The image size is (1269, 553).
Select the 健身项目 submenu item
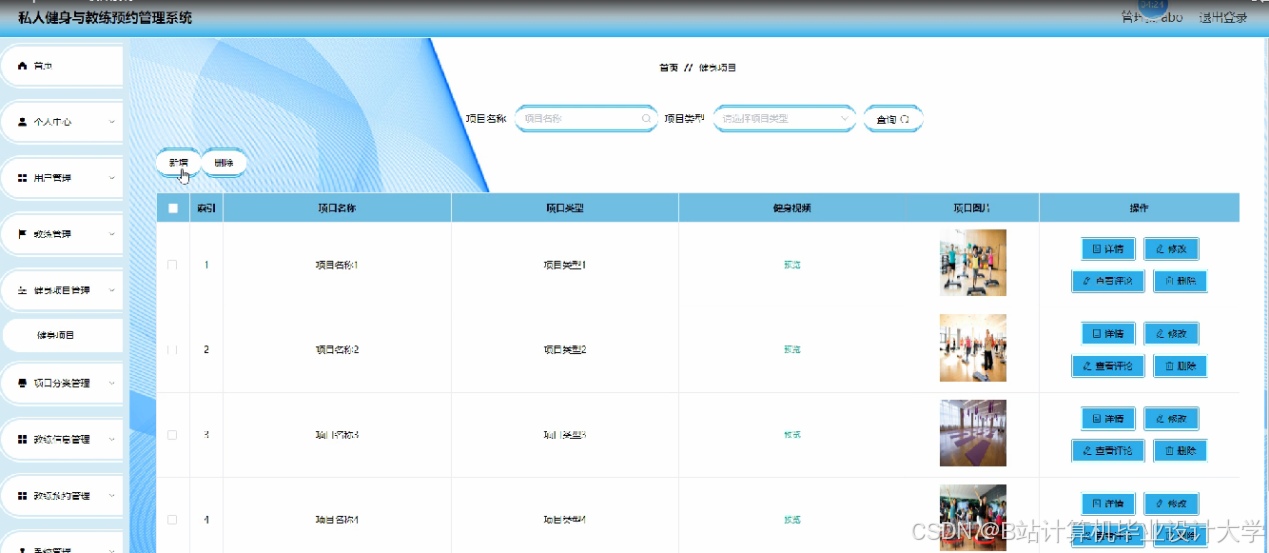click(62, 336)
